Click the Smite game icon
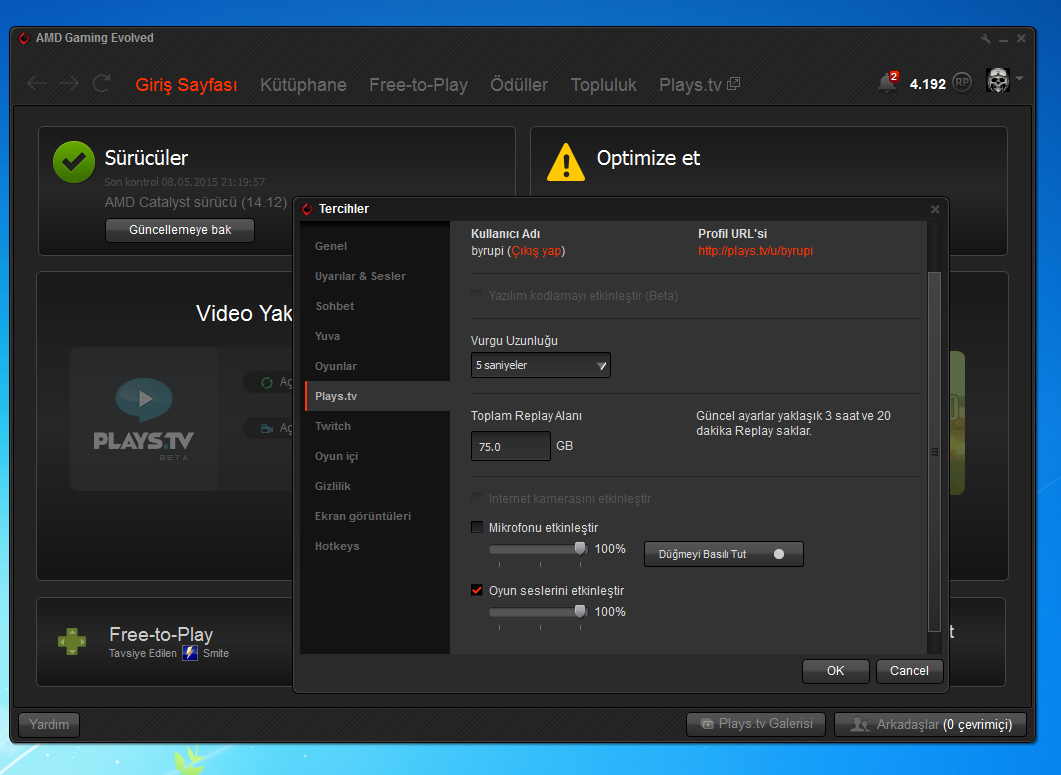The height and width of the screenshot is (775, 1061). click(190, 652)
